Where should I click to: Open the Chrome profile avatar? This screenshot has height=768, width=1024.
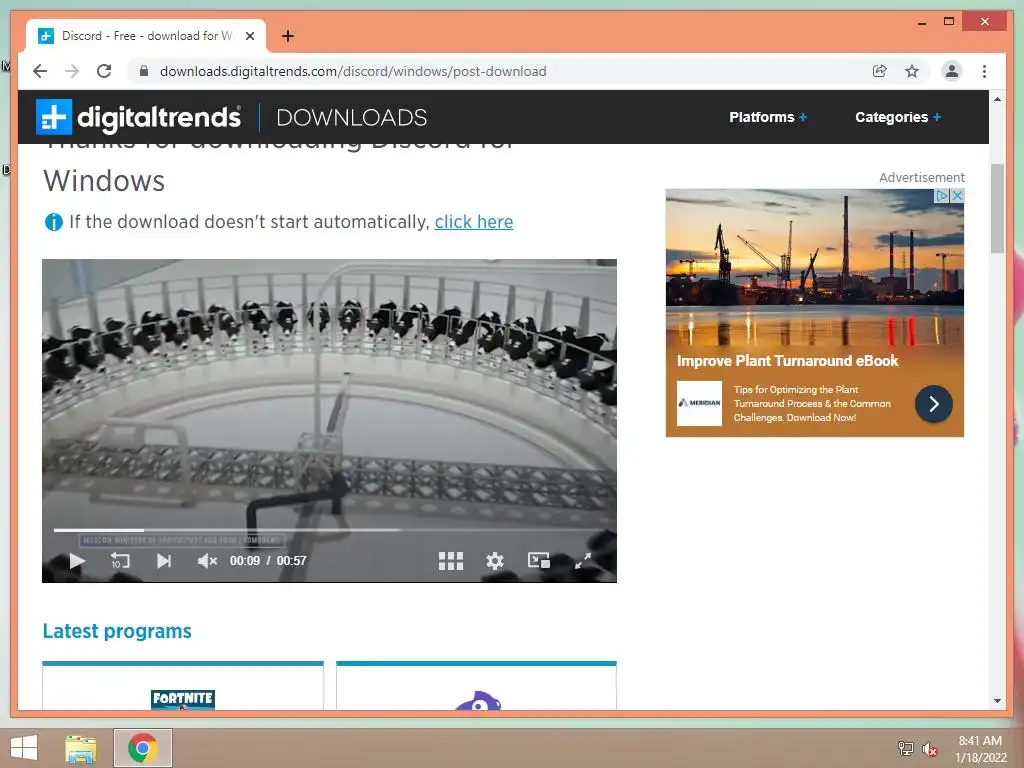[952, 71]
